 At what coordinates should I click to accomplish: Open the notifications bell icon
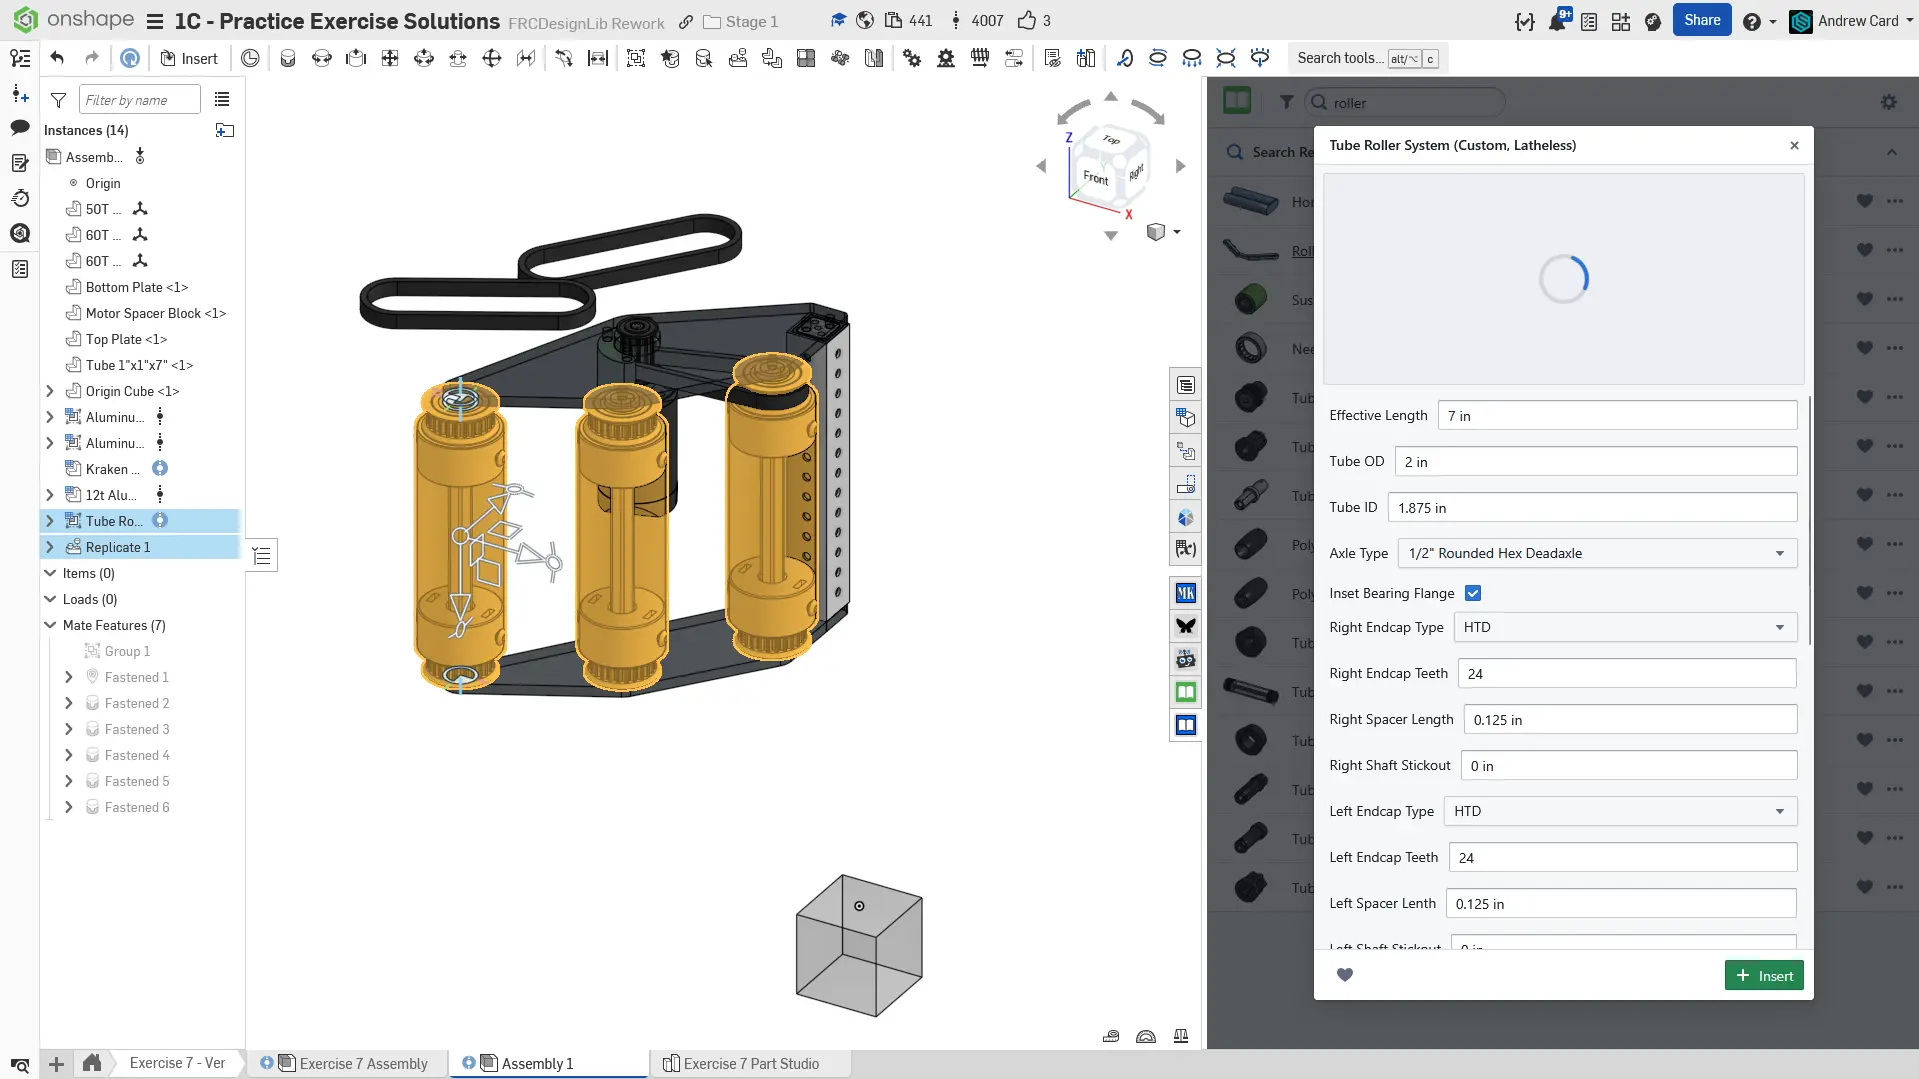1557,21
